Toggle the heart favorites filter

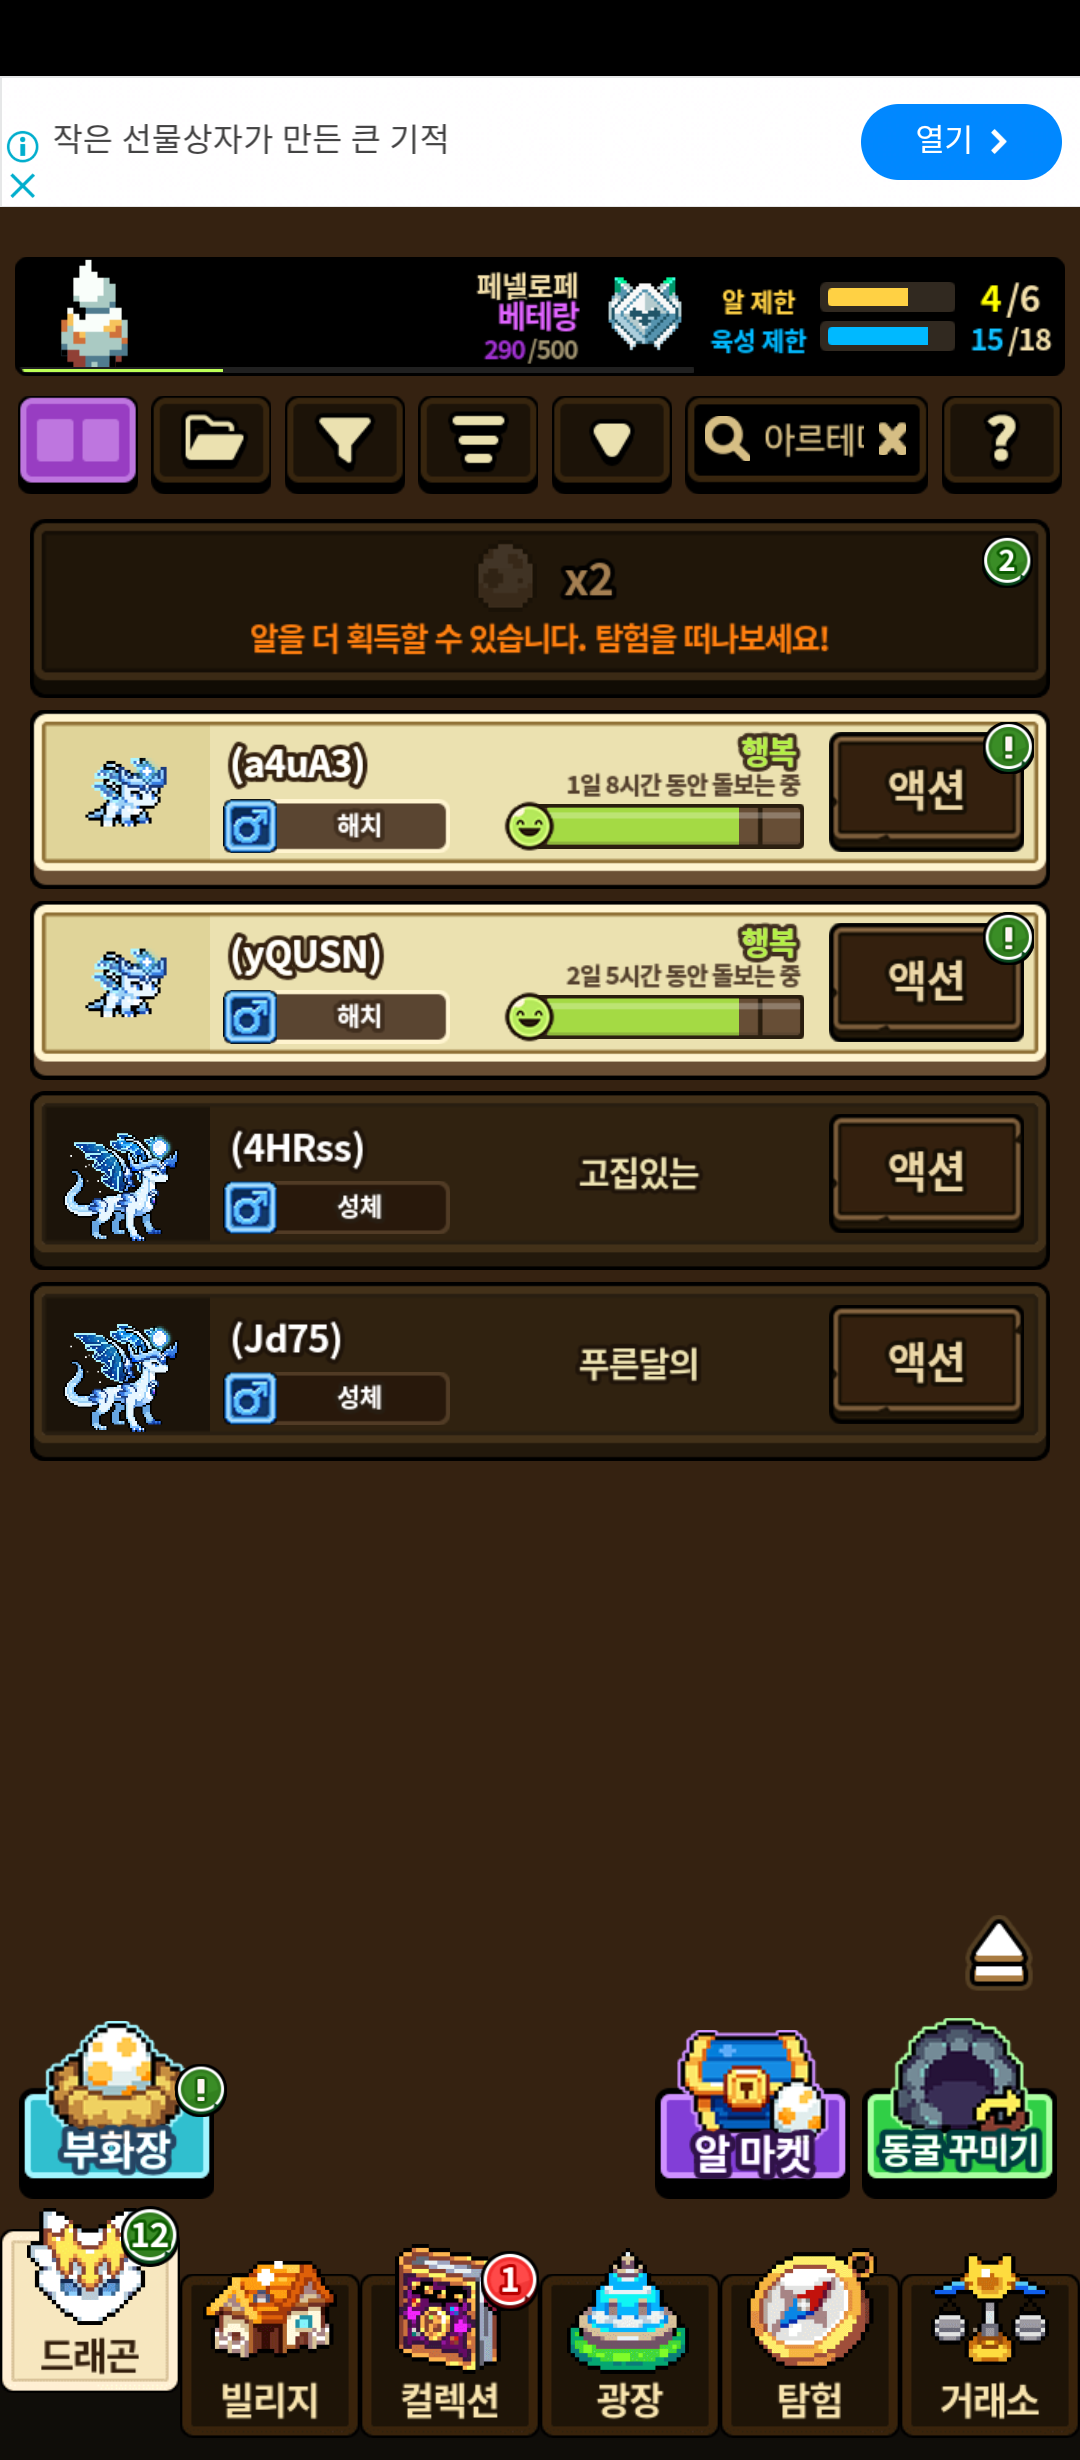click(612, 441)
